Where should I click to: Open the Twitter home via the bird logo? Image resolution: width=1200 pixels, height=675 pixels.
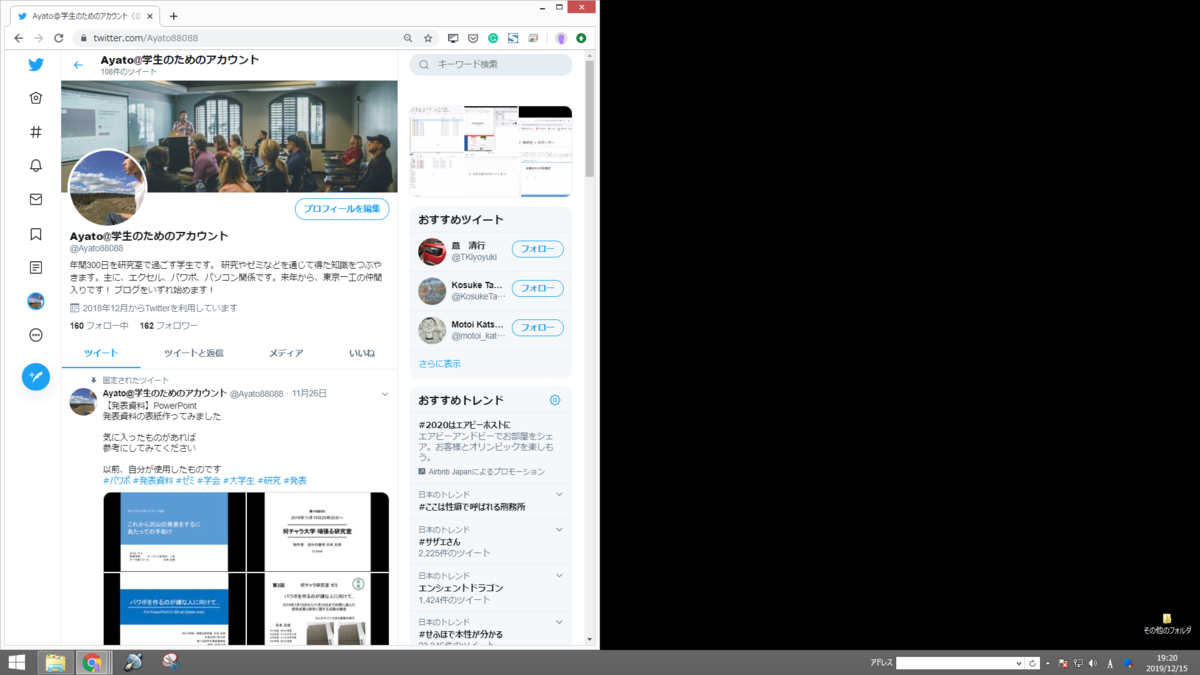tap(35, 64)
